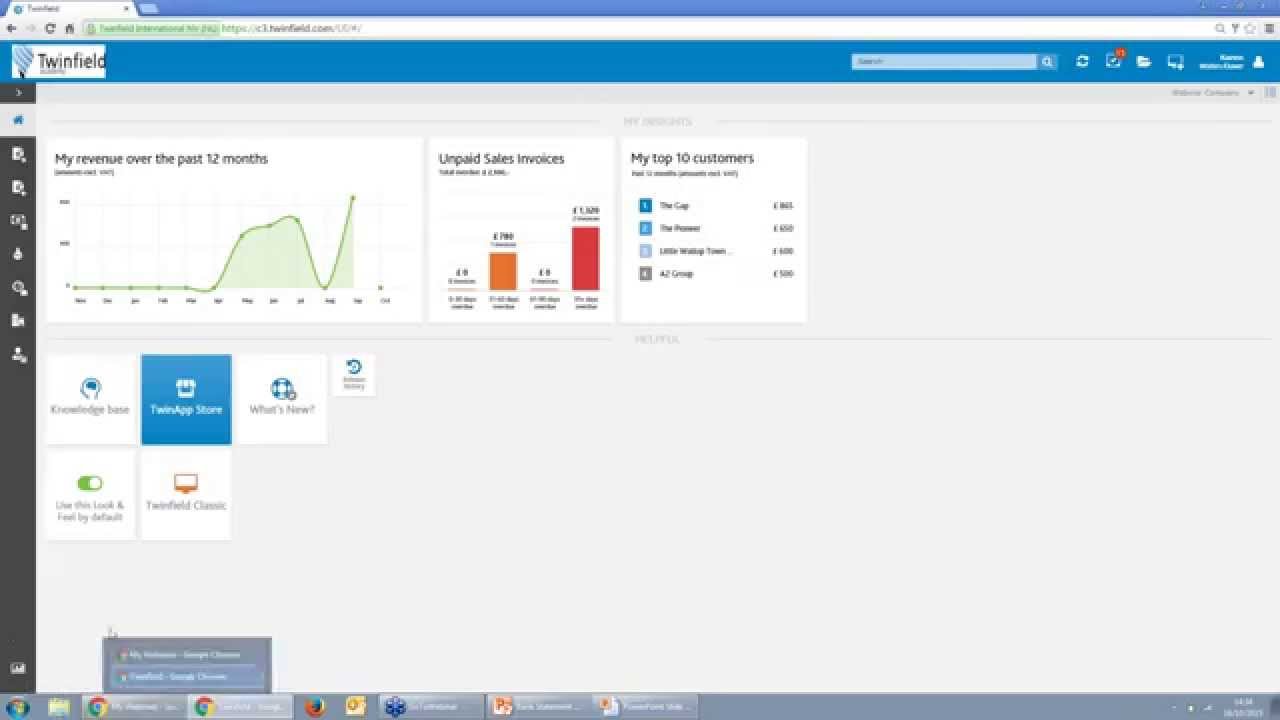This screenshot has height=720, width=1280.
Task: Open the Windows Start button
Action: (x=17, y=707)
